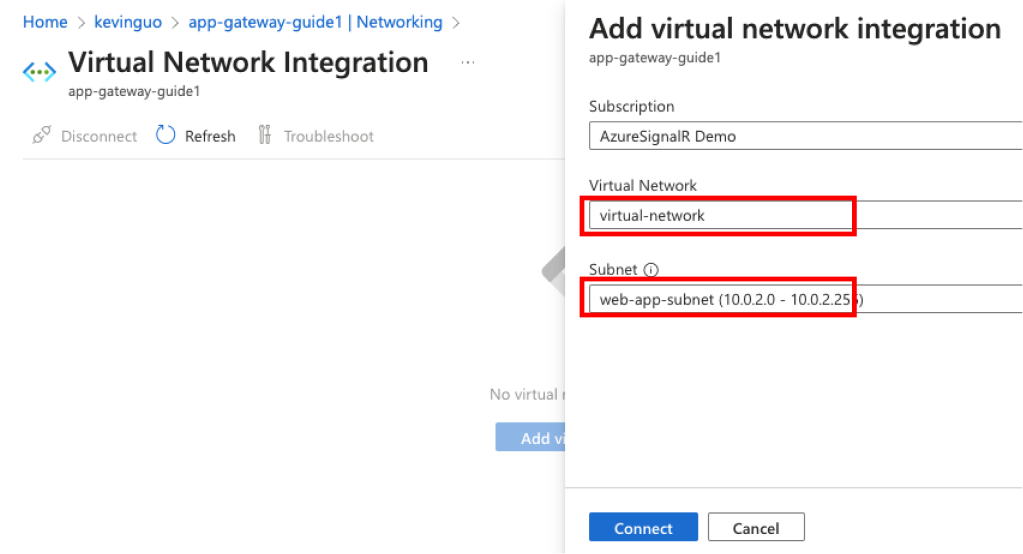Click the Virtual Network Integration page icon
Screen dimensions: 1023x554
[40, 72]
